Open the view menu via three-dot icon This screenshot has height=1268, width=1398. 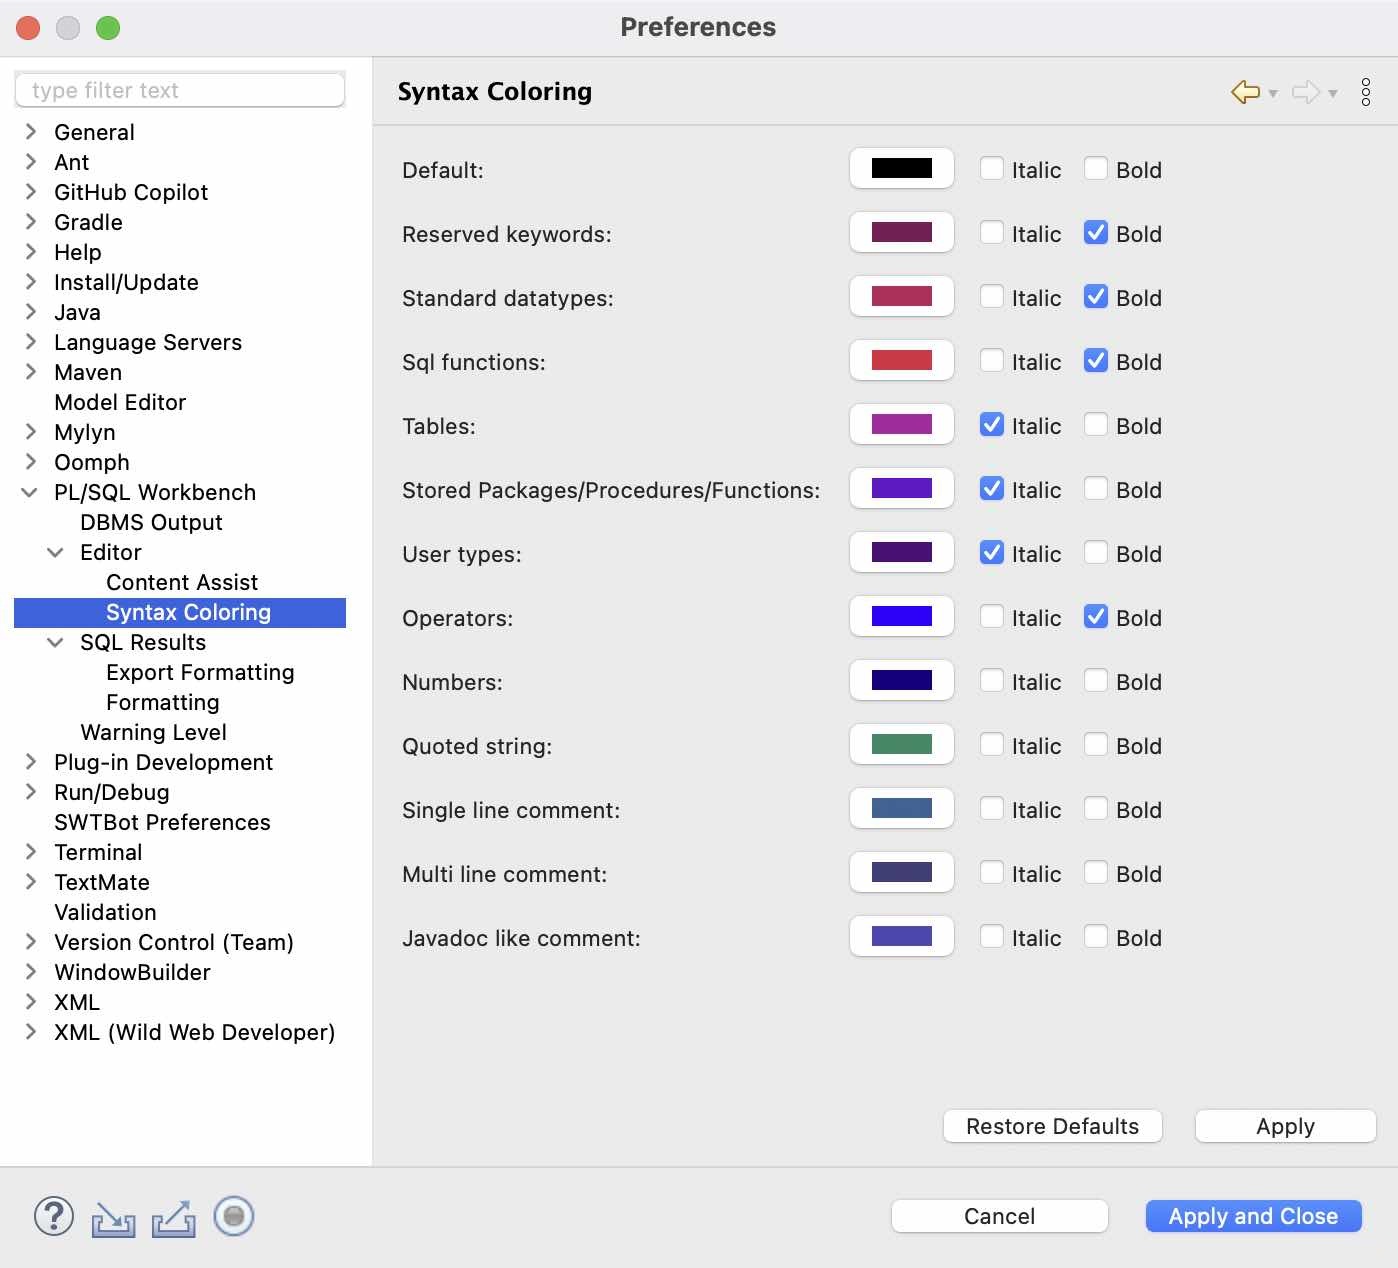(1366, 92)
